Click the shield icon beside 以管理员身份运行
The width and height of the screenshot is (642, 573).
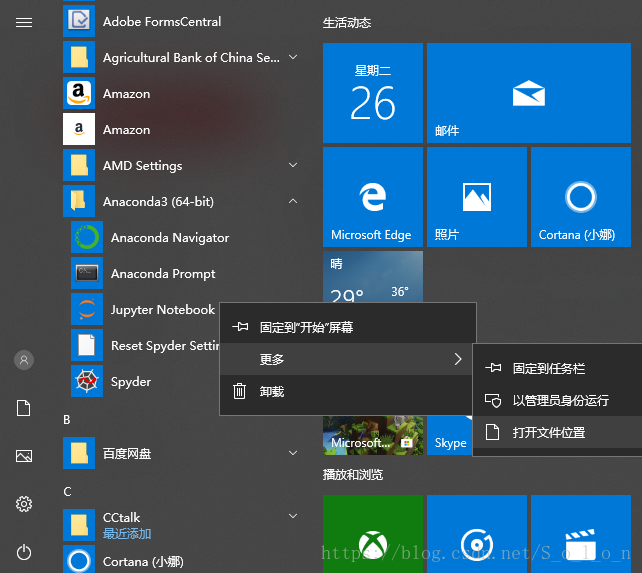pyautogui.click(x=493, y=400)
